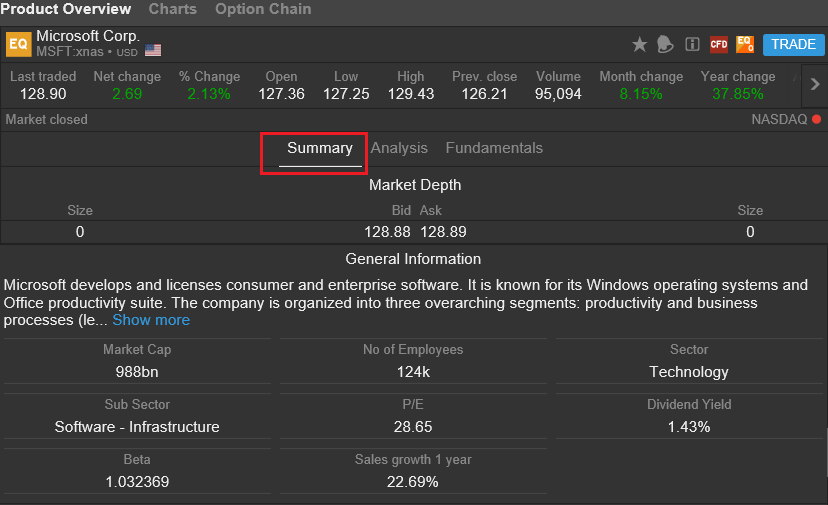Click P/E value 28.65
828x505 pixels.
click(x=413, y=427)
